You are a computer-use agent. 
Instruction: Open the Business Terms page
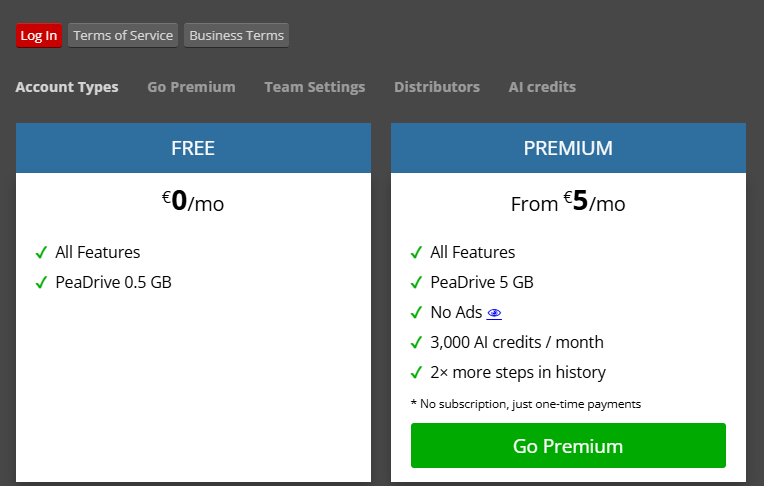coord(236,36)
